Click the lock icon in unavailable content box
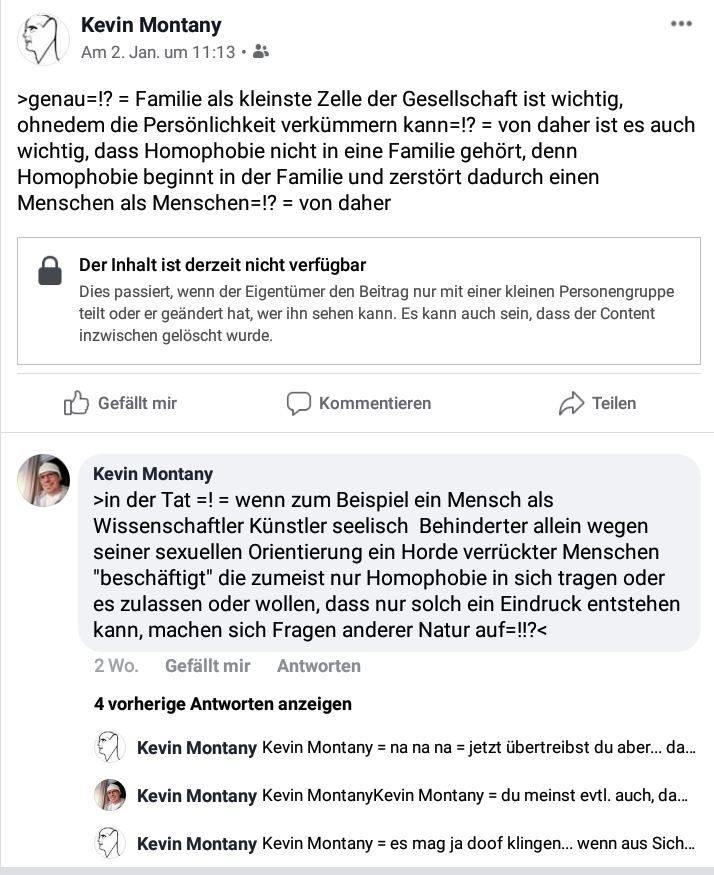 click(x=50, y=271)
